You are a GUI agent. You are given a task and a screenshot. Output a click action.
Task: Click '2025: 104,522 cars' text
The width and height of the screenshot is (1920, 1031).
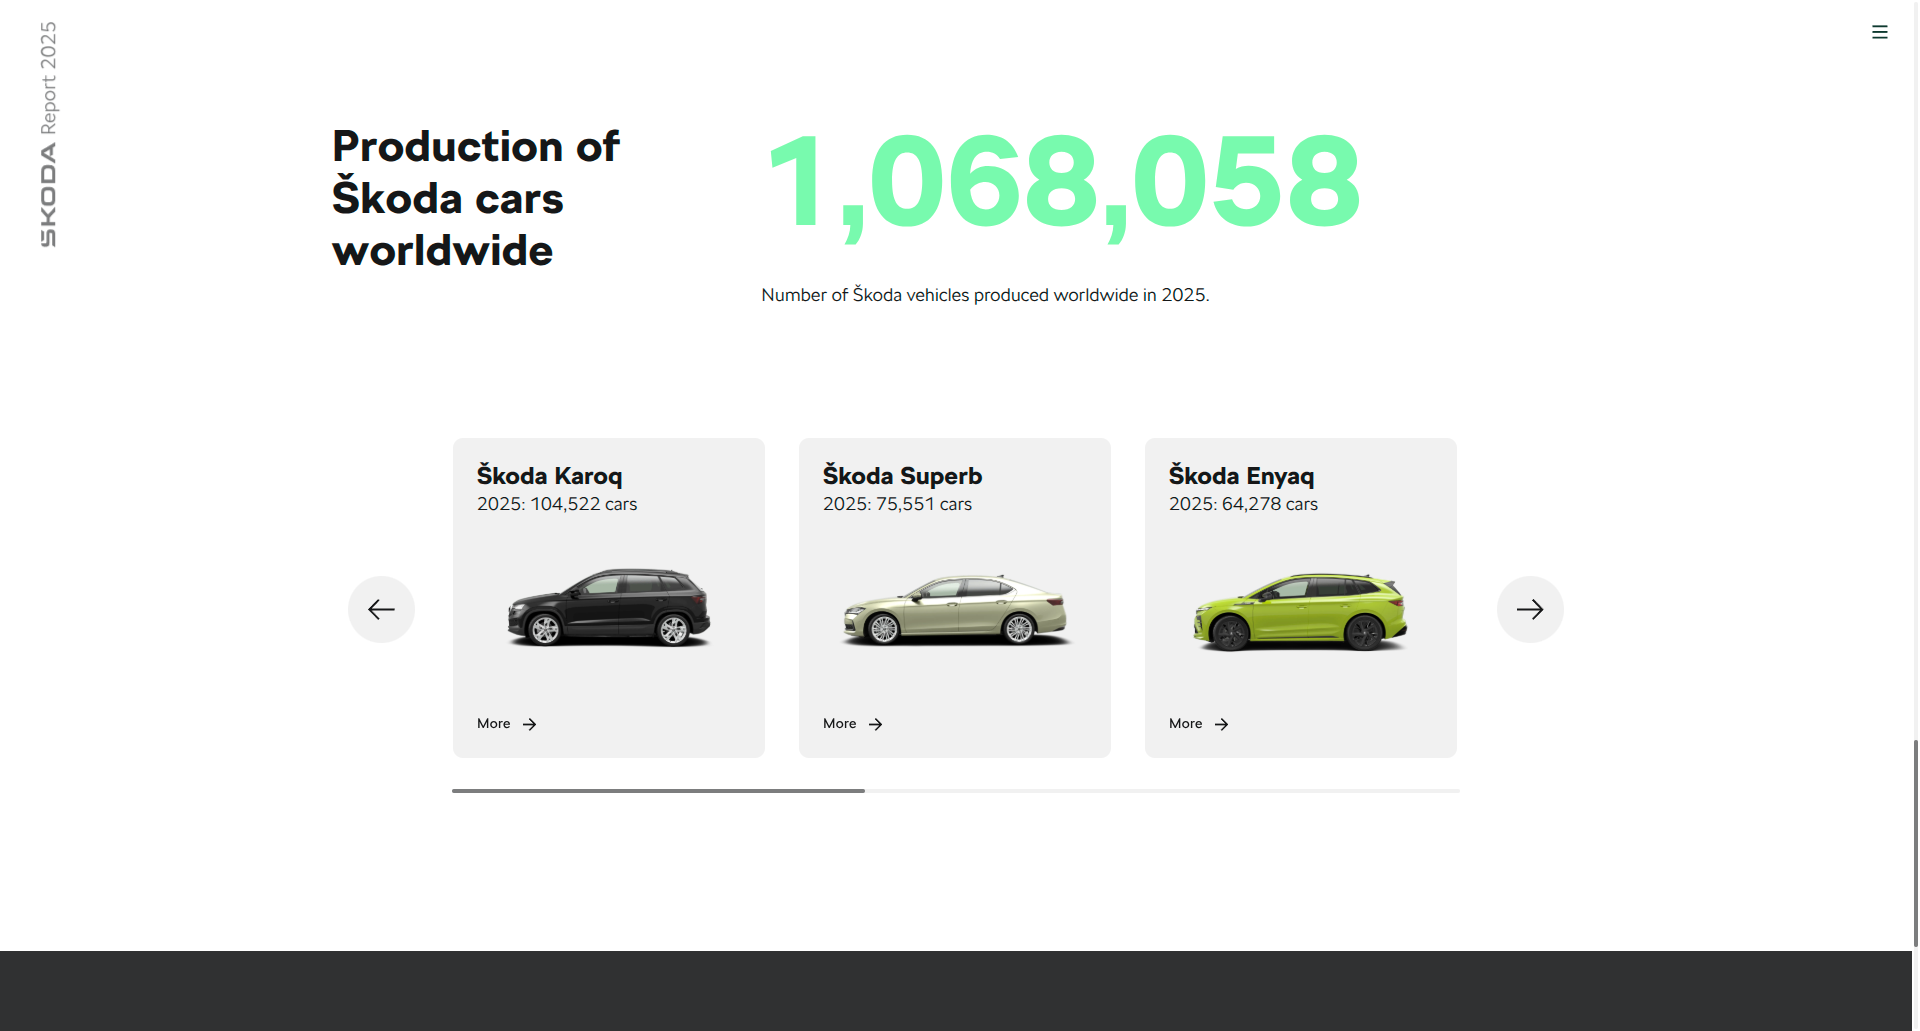coord(557,504)
